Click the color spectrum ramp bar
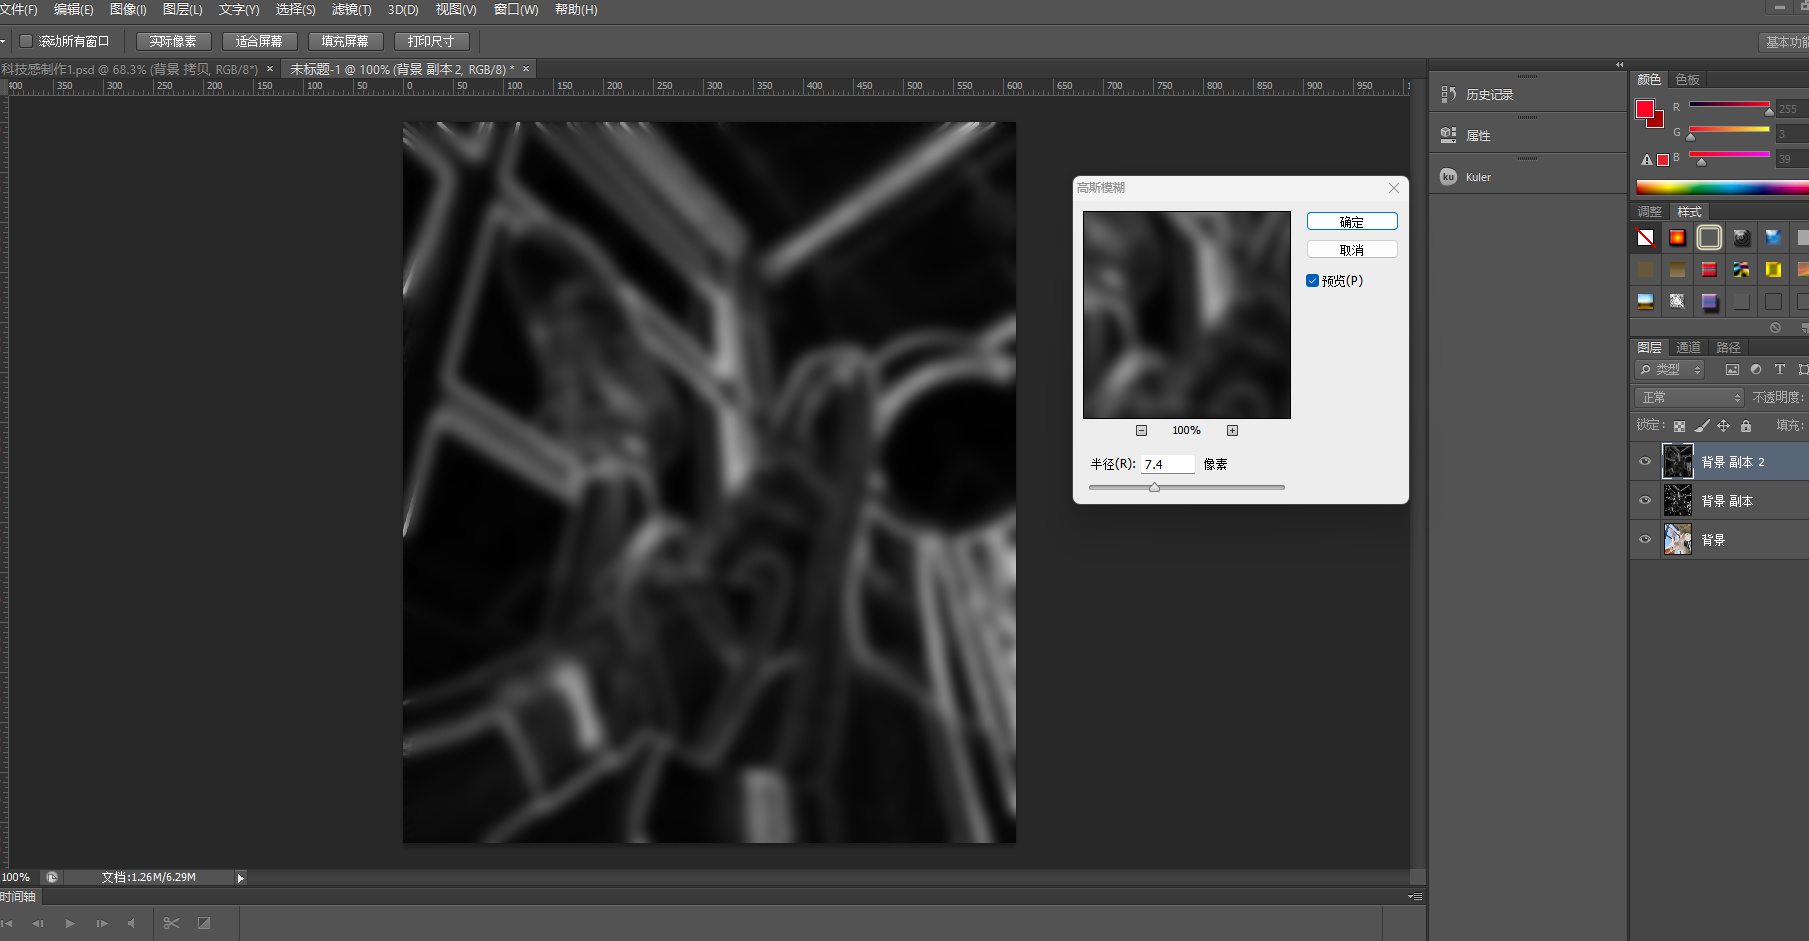Viewport: 1809px width, 941px height. pyautogui.click(x=1722, y=187)
